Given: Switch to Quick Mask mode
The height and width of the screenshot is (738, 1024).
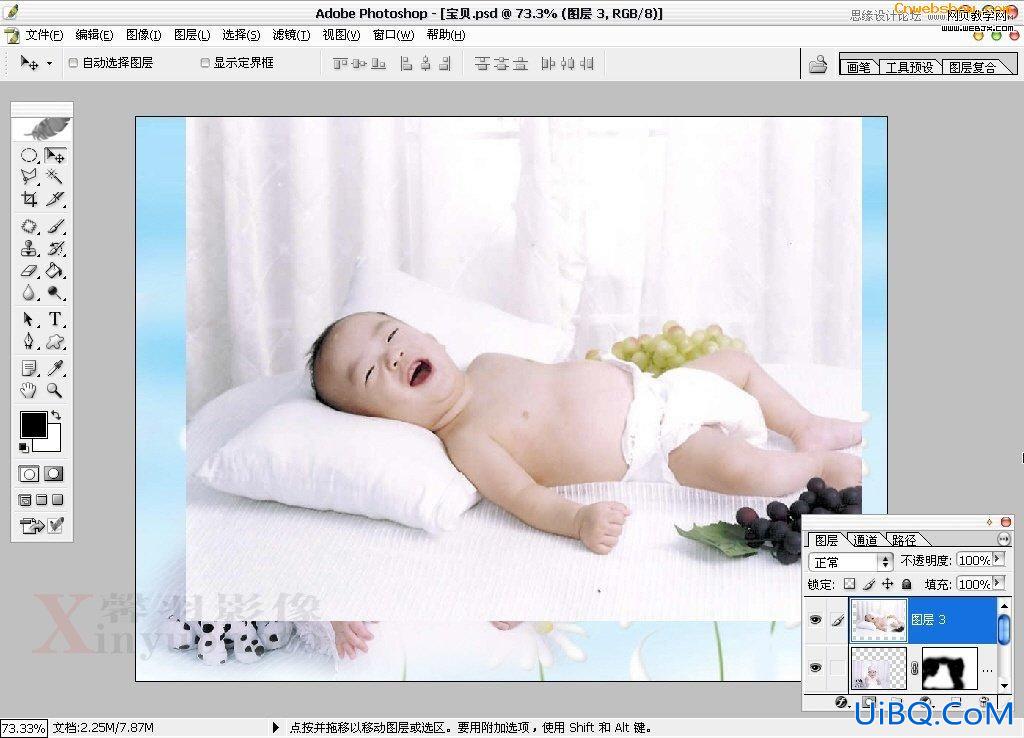Looking at the screenshot, I should pyautogui.click(x=54, y=474).
